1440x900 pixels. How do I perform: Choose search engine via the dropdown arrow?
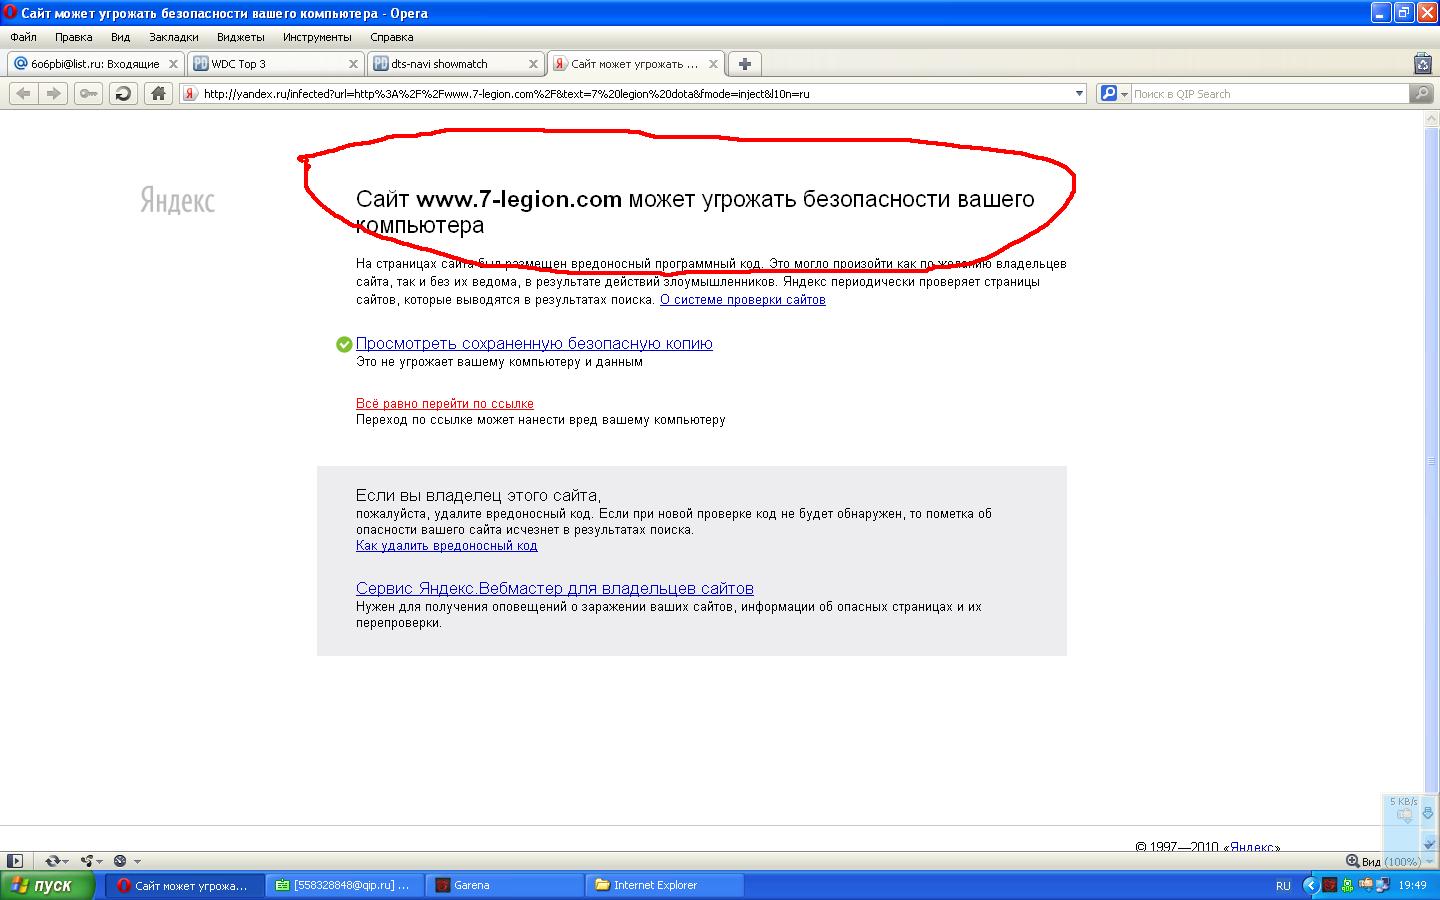pos(1124,94)
